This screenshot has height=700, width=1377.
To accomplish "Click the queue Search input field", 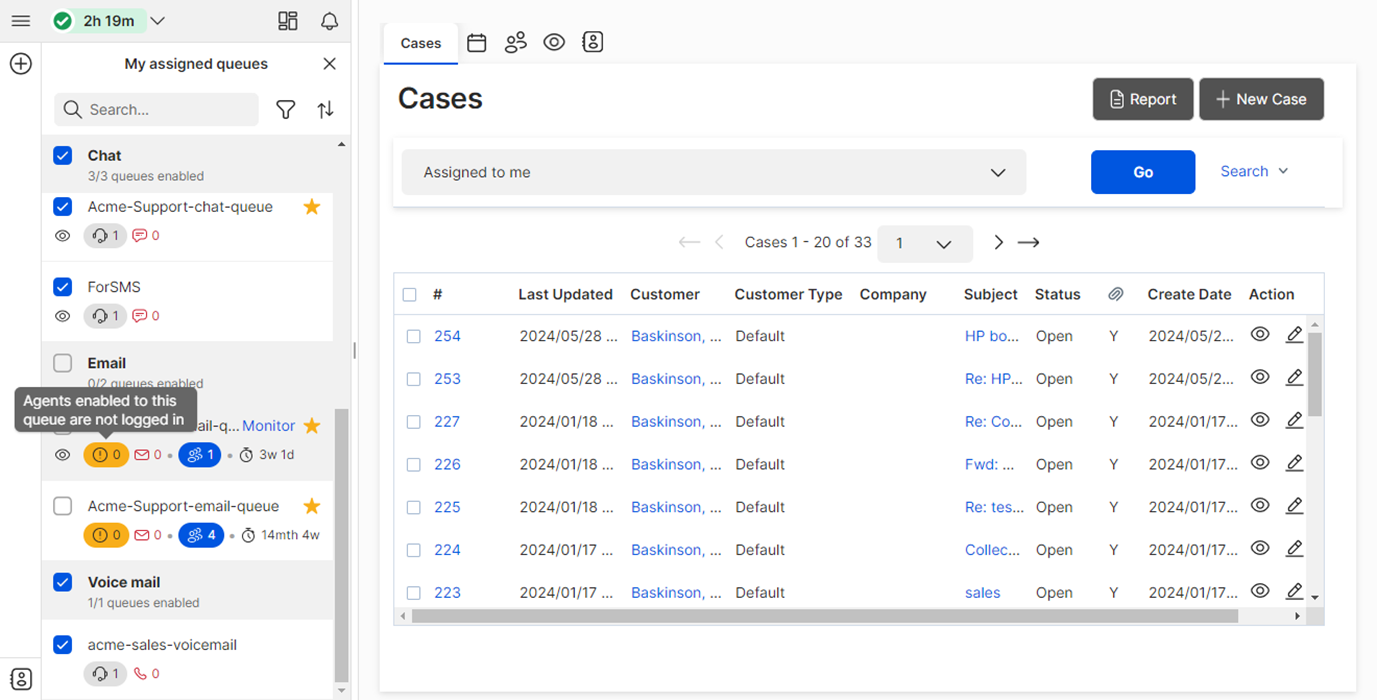I will 157,110.
